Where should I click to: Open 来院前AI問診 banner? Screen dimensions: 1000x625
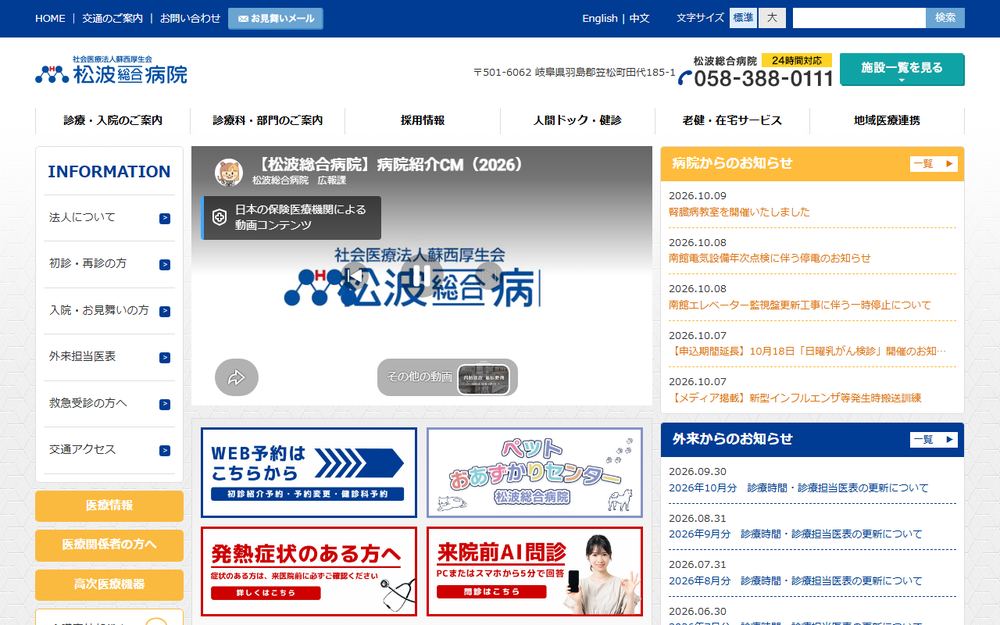pos(534,571)
